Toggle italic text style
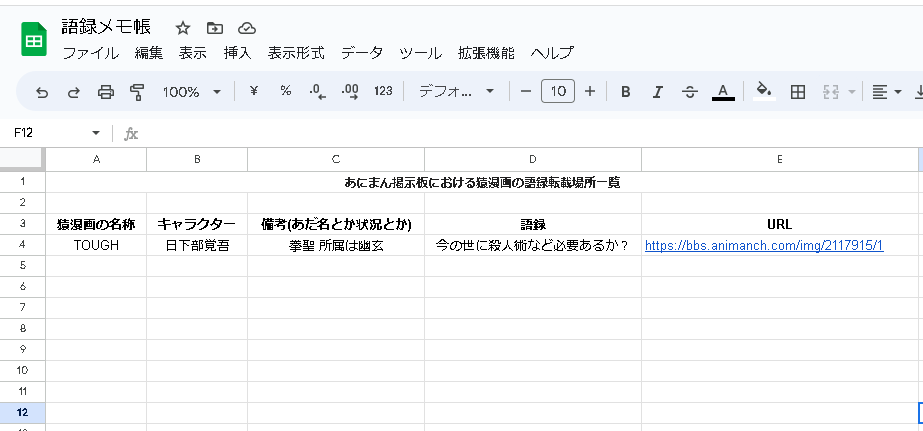This screenshot has width=923, height=431. pos(658,92)
